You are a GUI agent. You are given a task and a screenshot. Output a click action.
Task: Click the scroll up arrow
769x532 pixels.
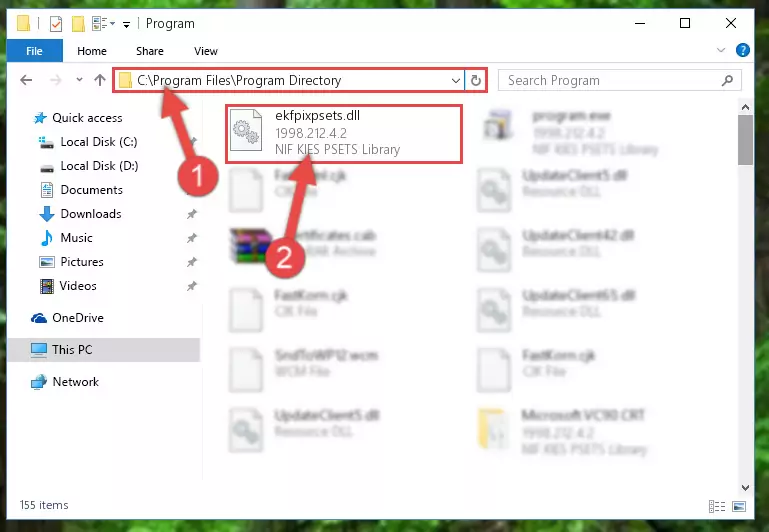point(745,107)
